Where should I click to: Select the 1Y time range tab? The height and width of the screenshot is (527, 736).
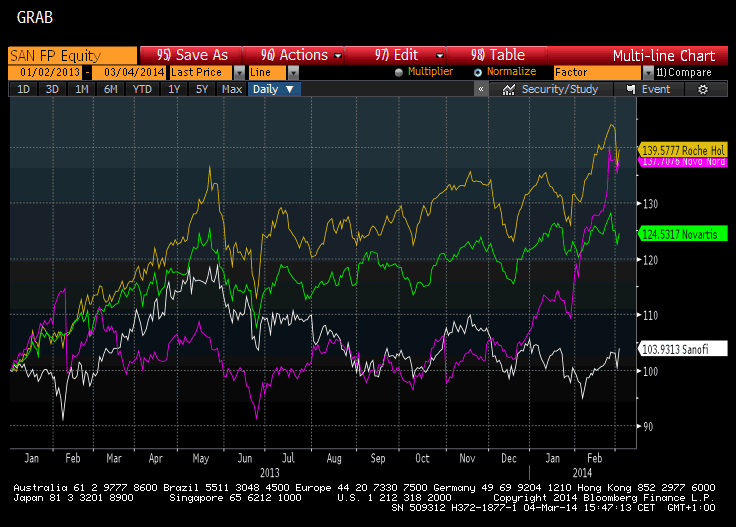[x=174, y=89]
